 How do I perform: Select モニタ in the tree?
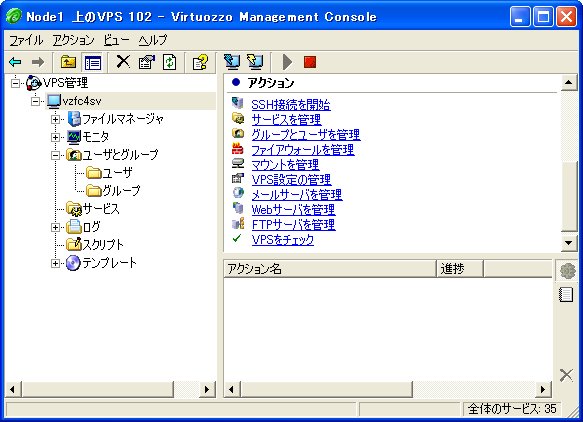click(96, 137)
